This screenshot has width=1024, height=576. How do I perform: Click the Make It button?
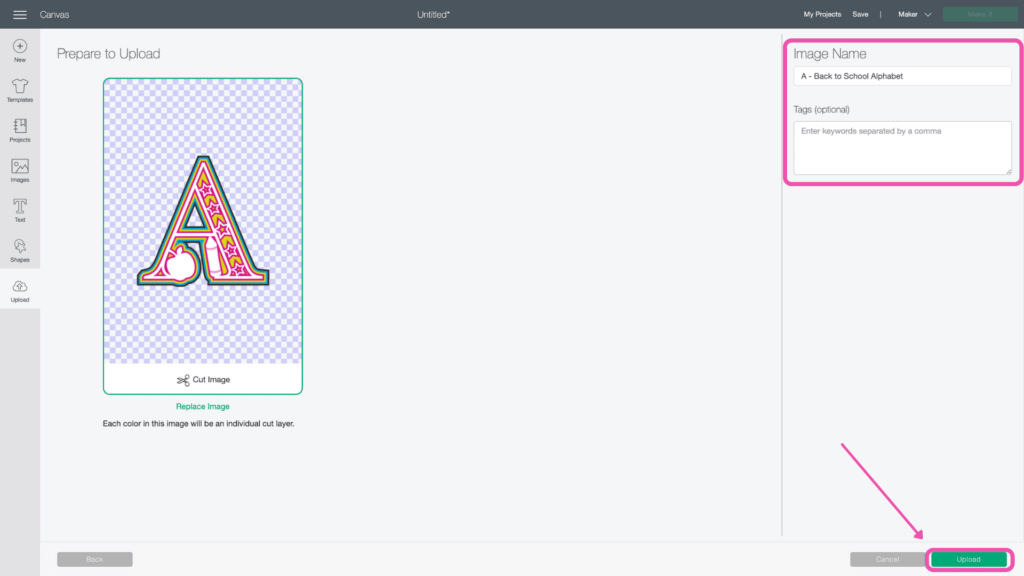coord(980,14)
